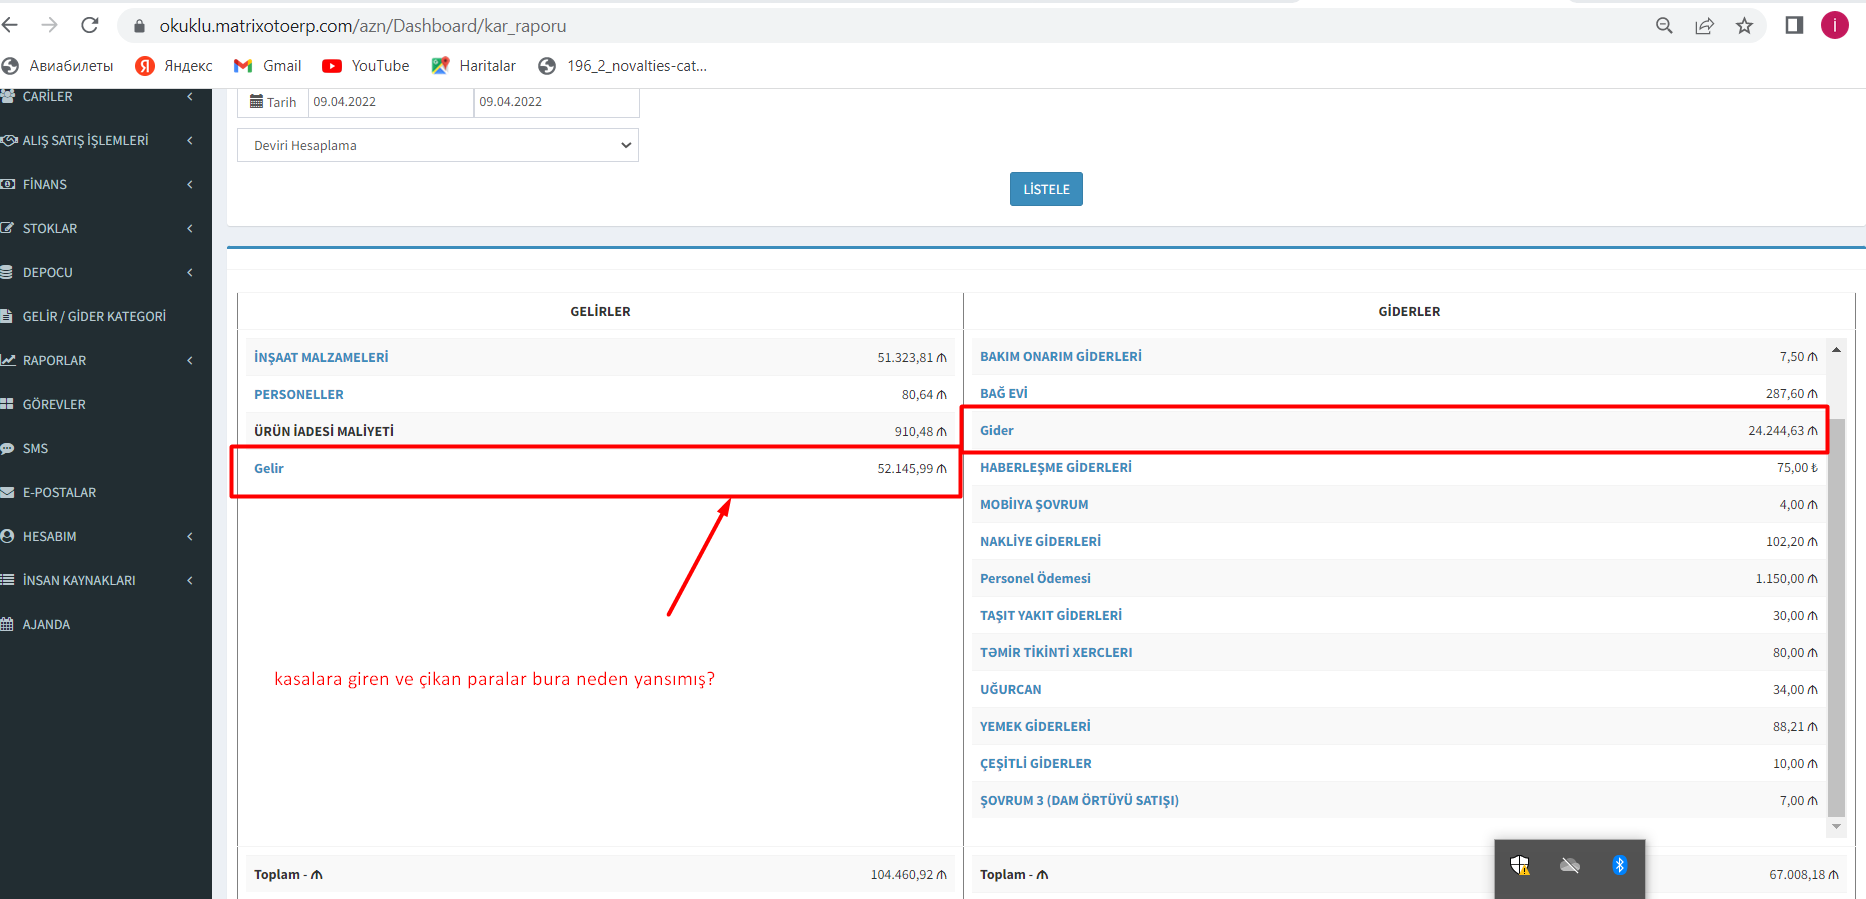
Task: Open the Personel Ödemesi expense link
Action: point(1035,579)
